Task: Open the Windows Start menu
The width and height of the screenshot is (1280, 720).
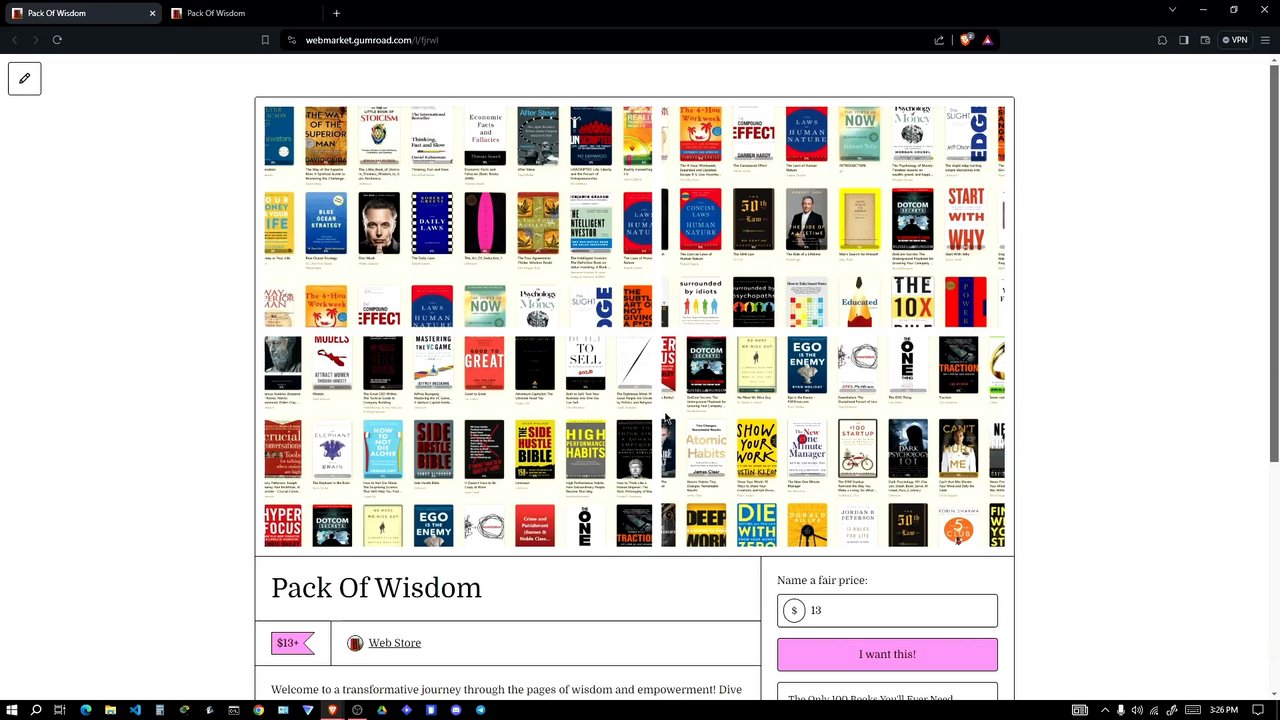Action: [x=11, y=710]
